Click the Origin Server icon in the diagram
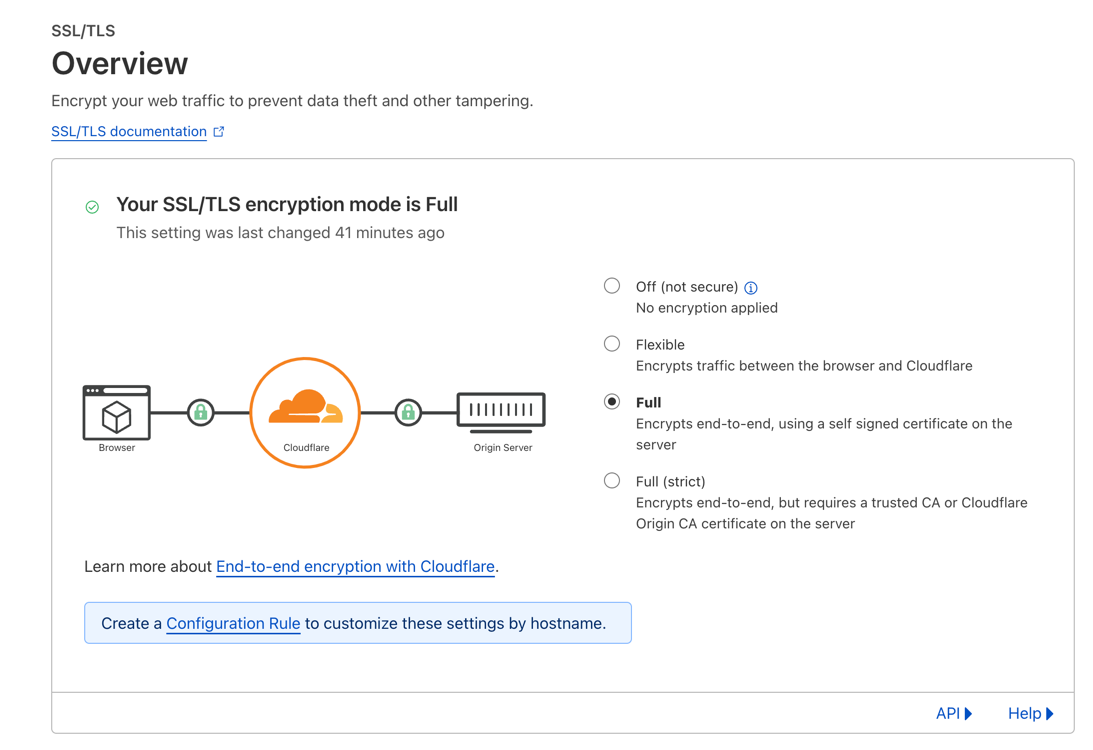This screenshot has height=750, width=1093. [500, 410]
